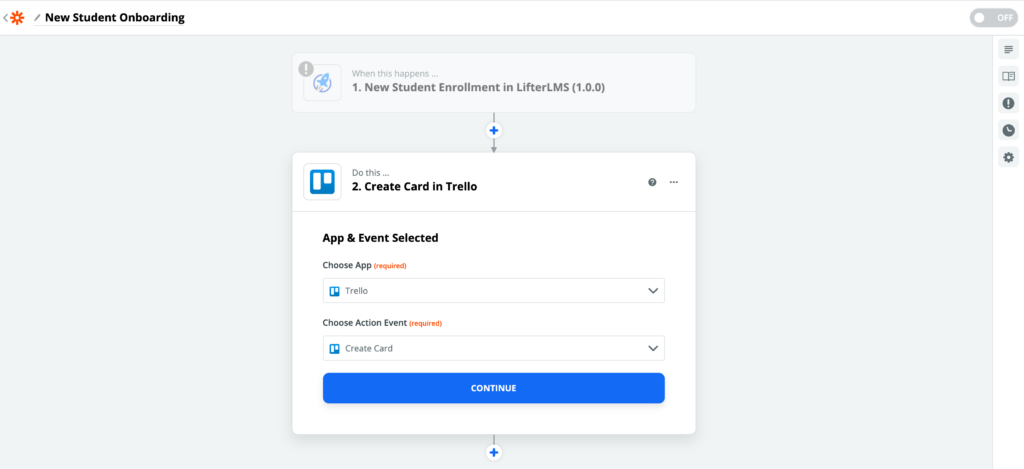Image resolution: width=1024 pixels, height=469 pixels.
Task: Open the alerts exclamation icon in the right sidebar
Action: point(1008,103)
